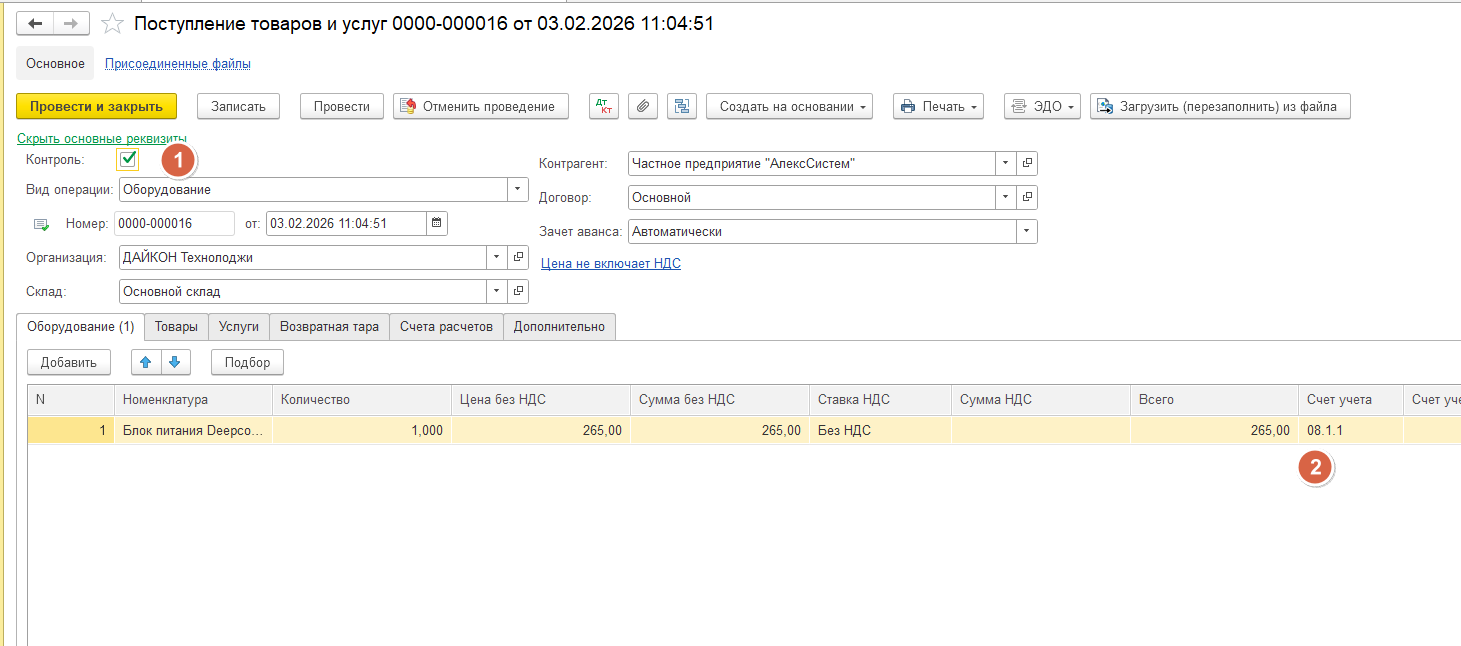Screen dimensions: 1461x646
Task: Open attached files via paperclip icon
Action: pyautogui.click(x=644, y=106)
